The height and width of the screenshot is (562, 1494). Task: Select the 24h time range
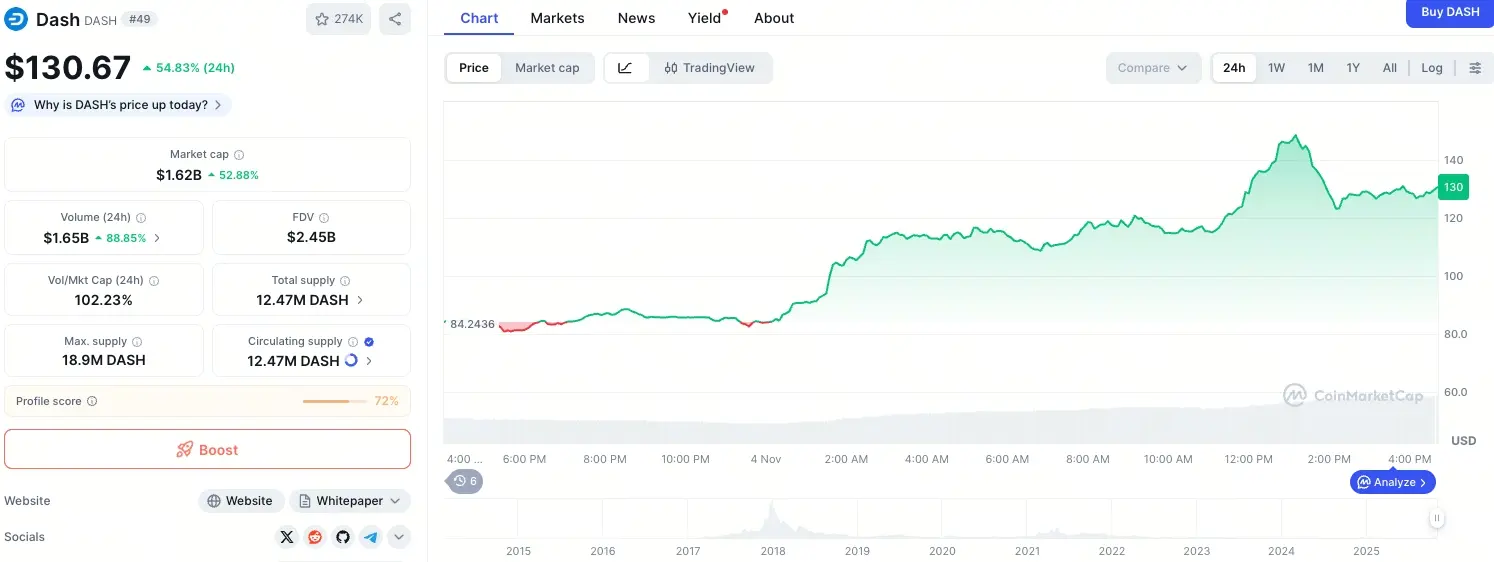pos(1234,68)
